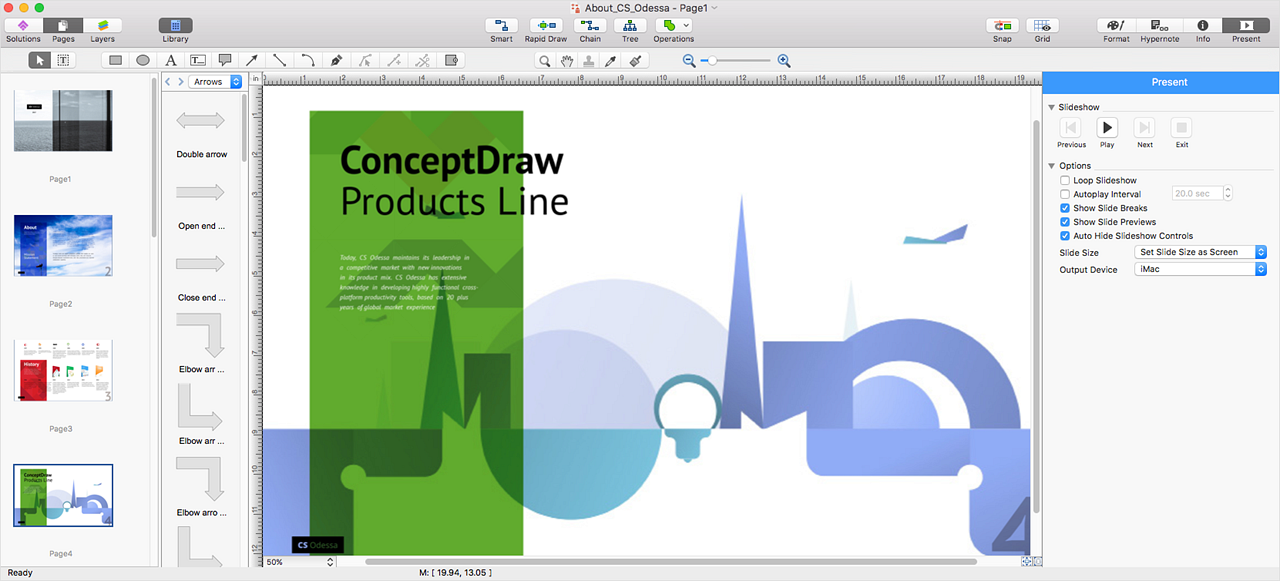
Task: Toggle the Library panel
Action: click(175, 25)
